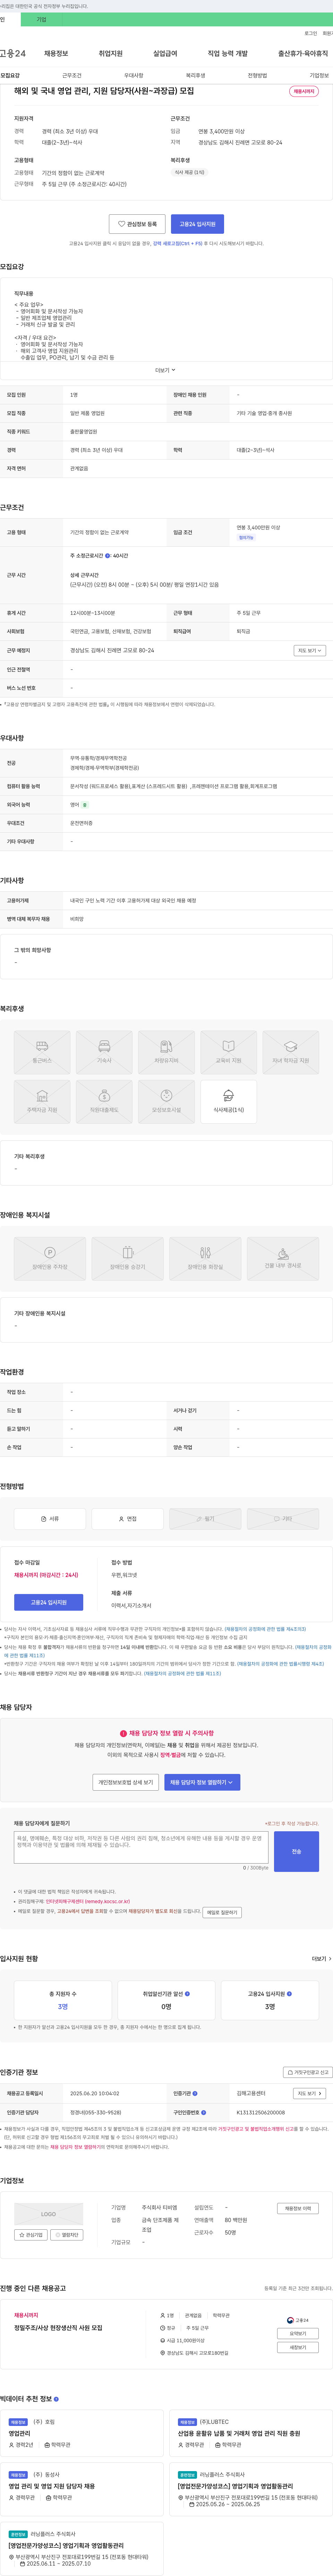This screenshot has width=333, height=2576.
Task: Open the 거짓구인광고 신고 button
Action: (x=308, y=2072)
